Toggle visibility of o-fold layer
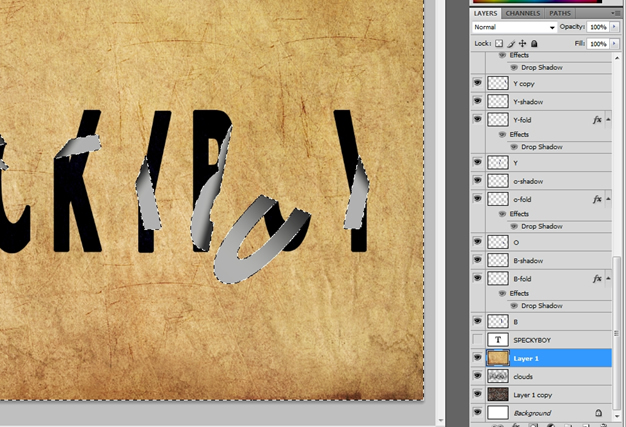Viewport: 626px width, 427px height. click(x=477, y=198)
